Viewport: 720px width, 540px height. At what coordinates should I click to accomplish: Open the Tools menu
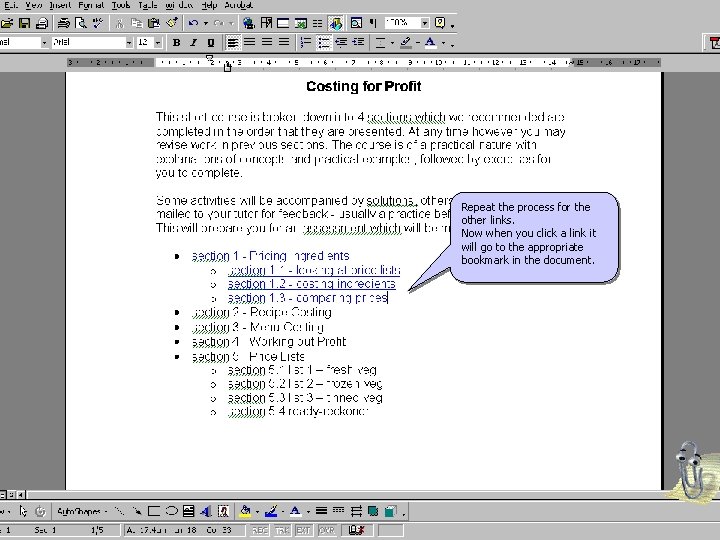point(121,5)
